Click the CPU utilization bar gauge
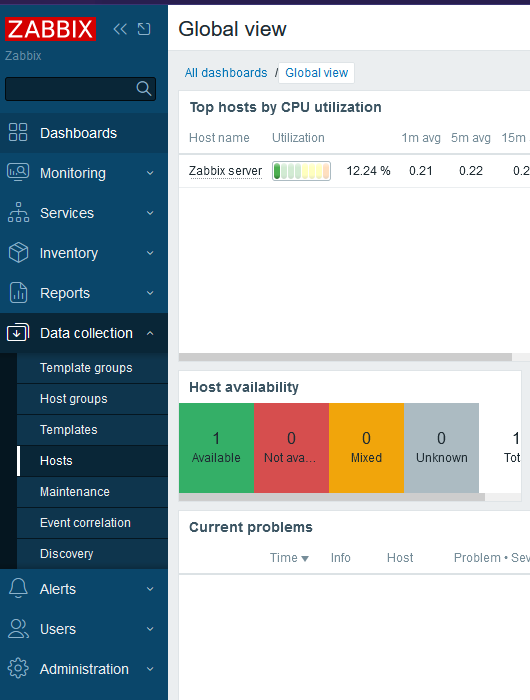The height and width of the screenshot is (700, 530). point(301,171)
